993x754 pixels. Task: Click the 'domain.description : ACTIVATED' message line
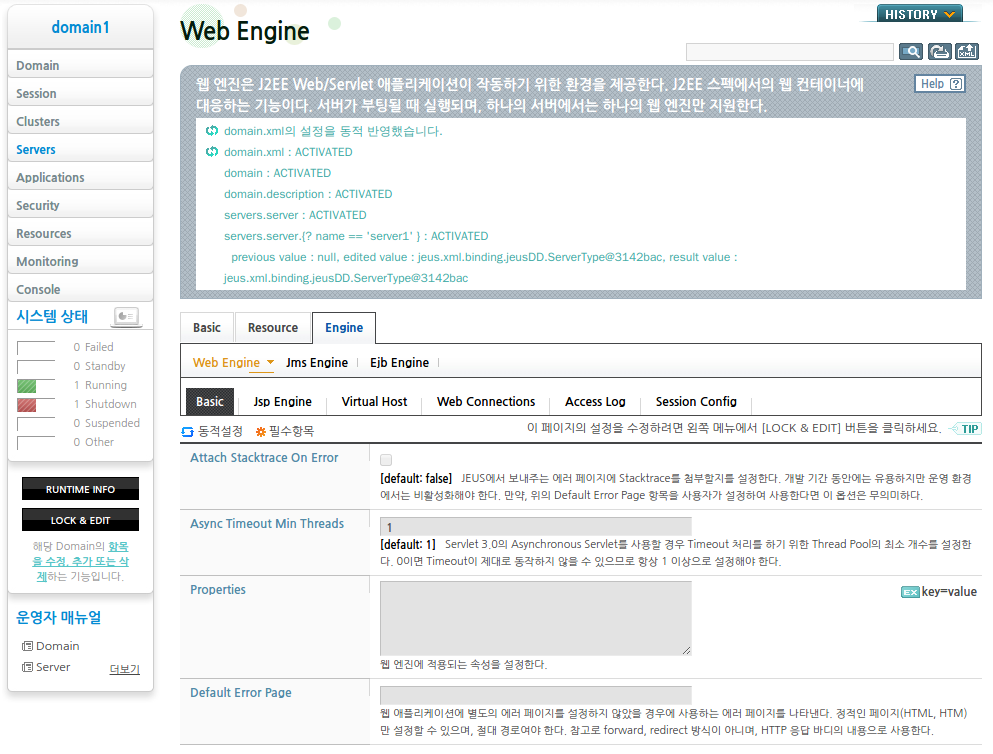tap(308, 194)
